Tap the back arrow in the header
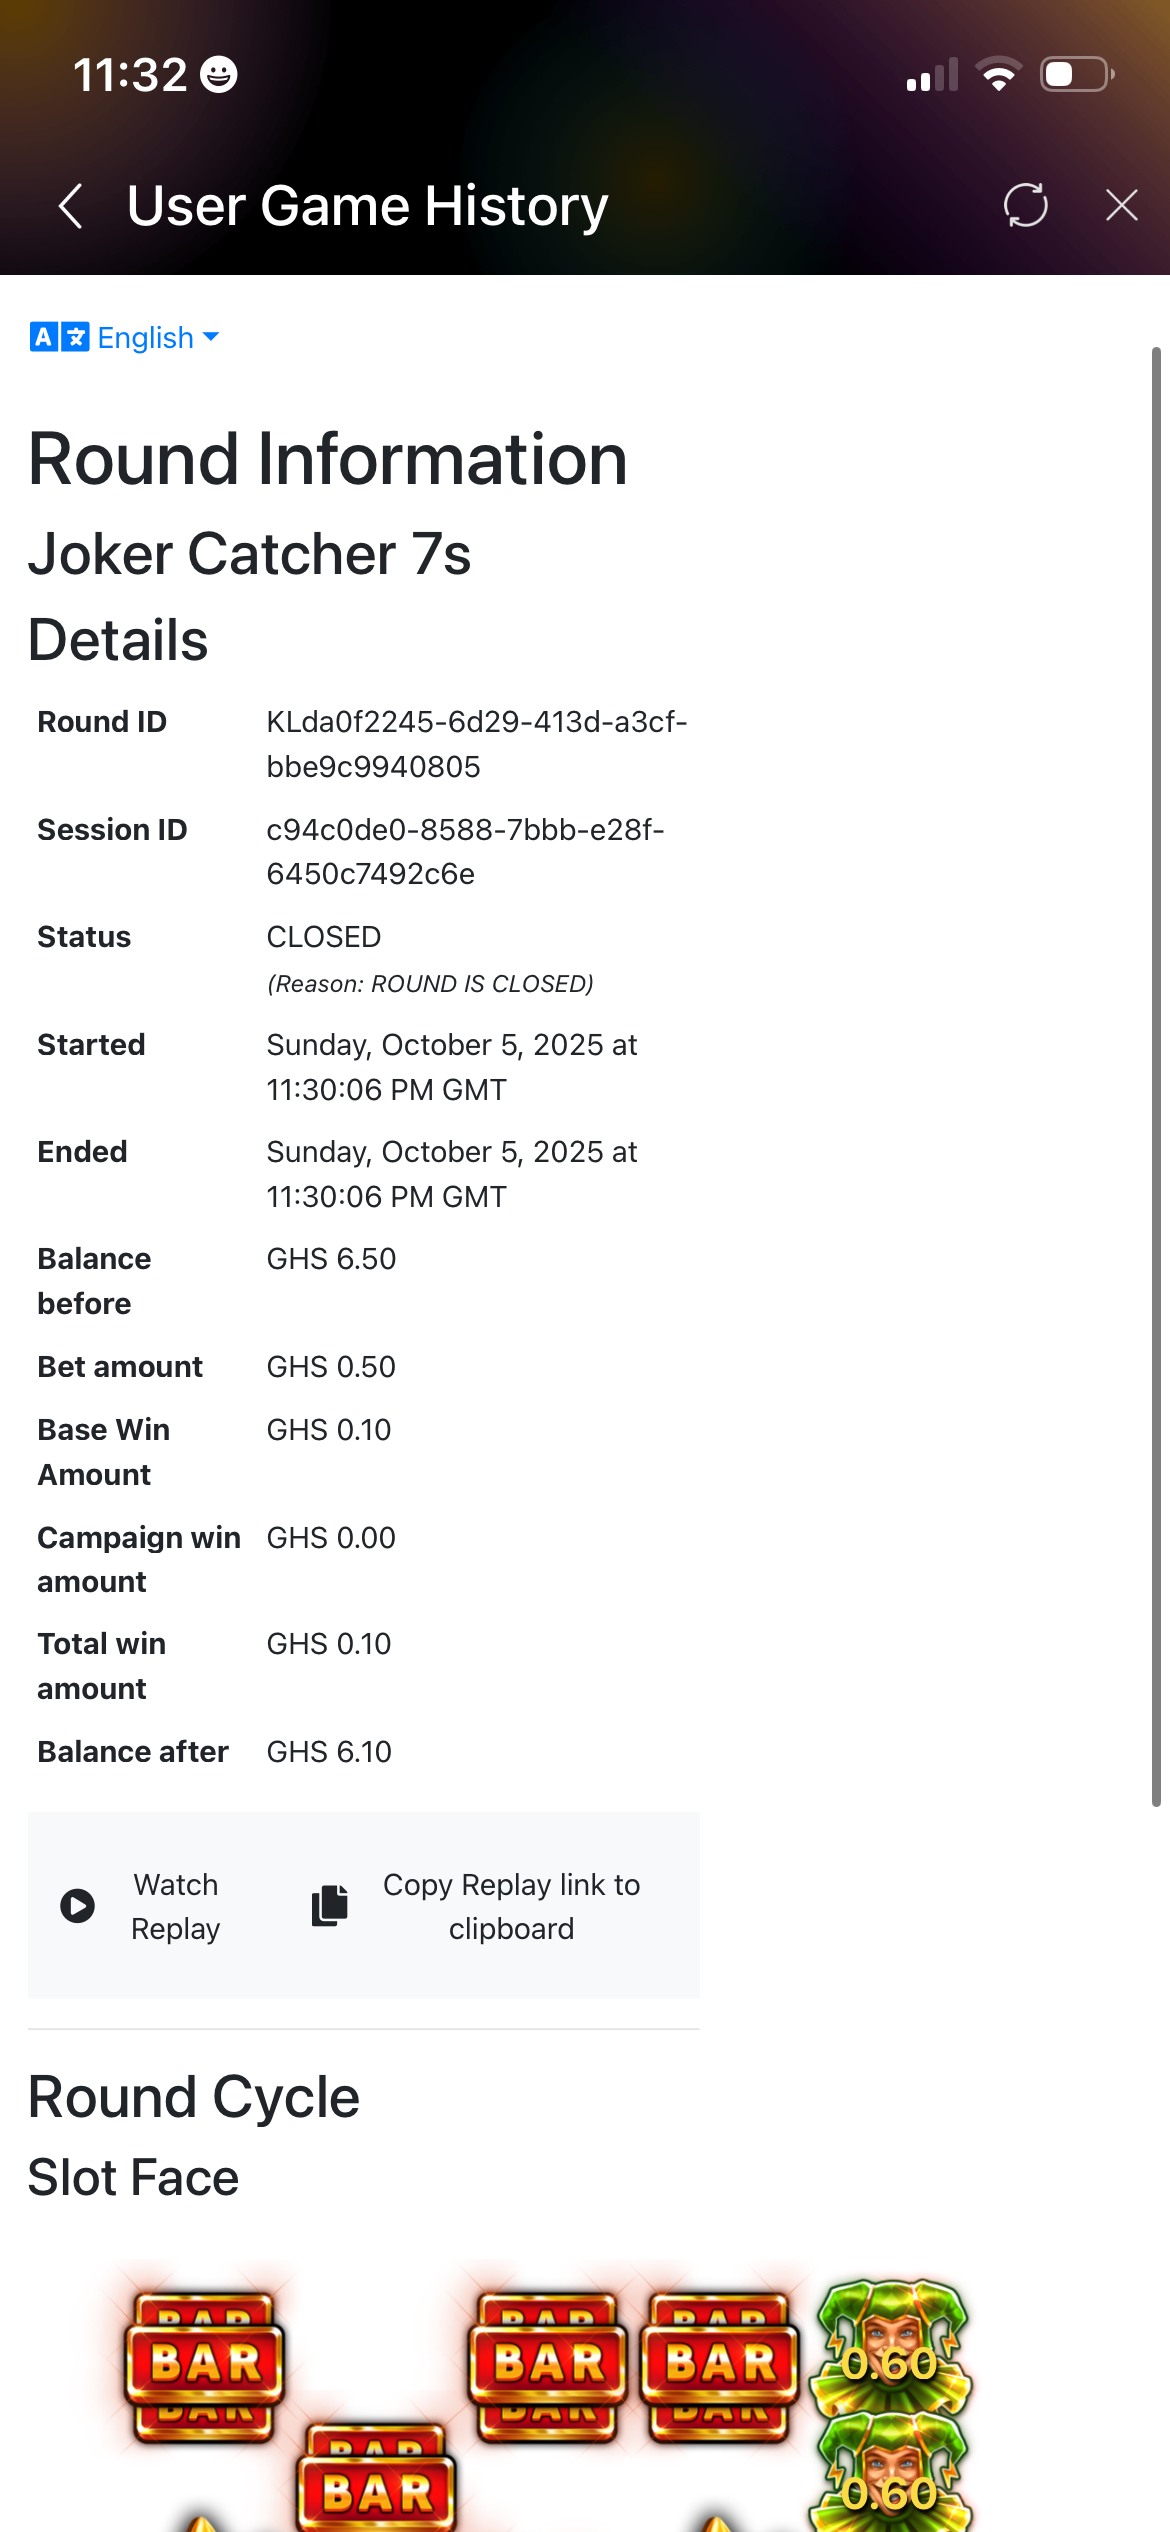The height and width of the screenshot is (2532, 1170). [x=70, y=206]
